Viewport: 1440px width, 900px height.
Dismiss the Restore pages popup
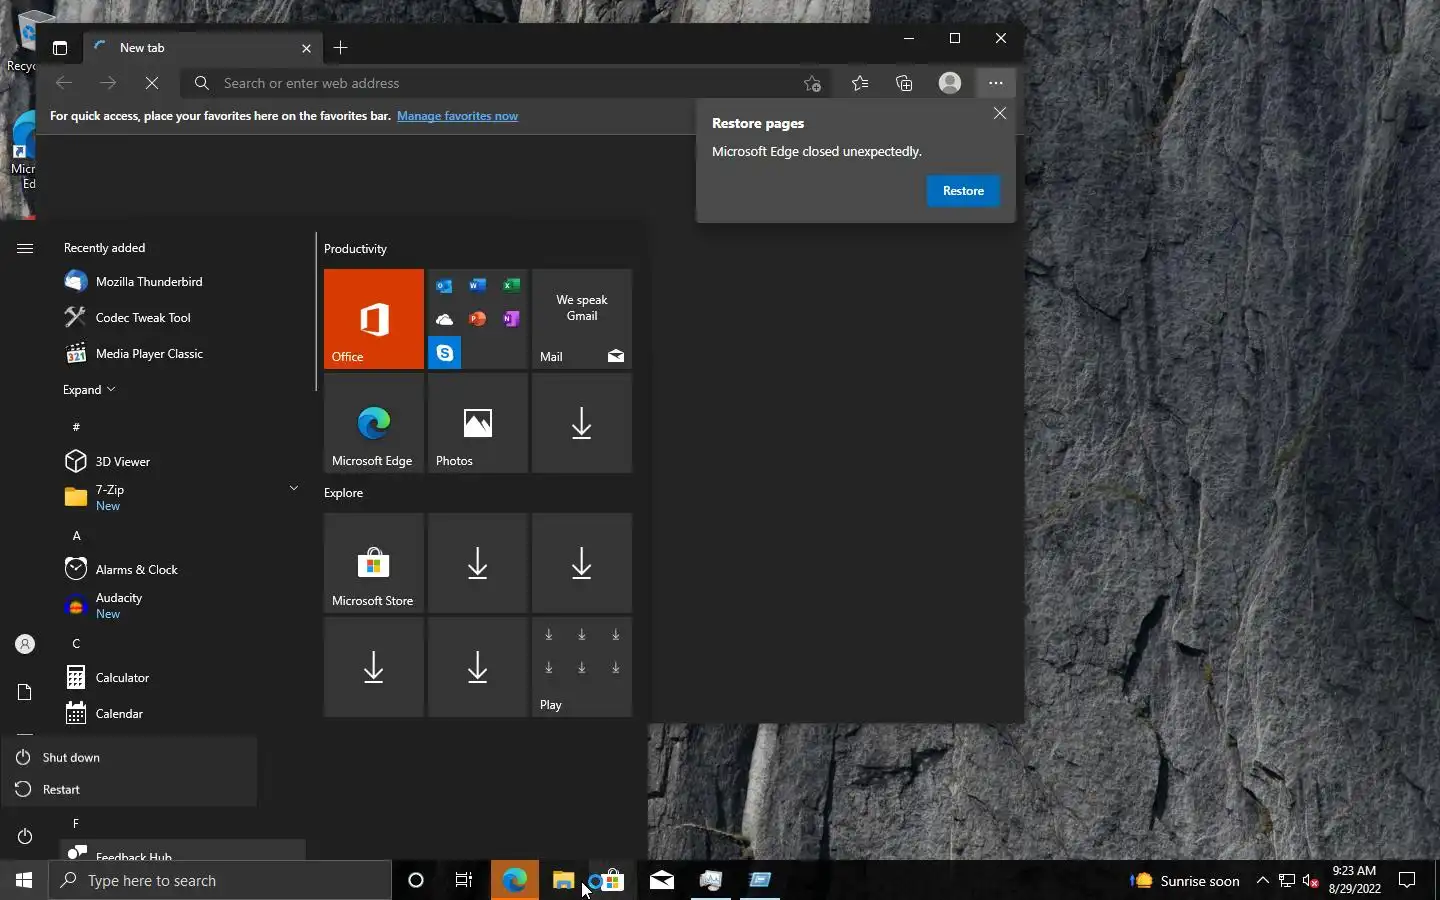1000,113
